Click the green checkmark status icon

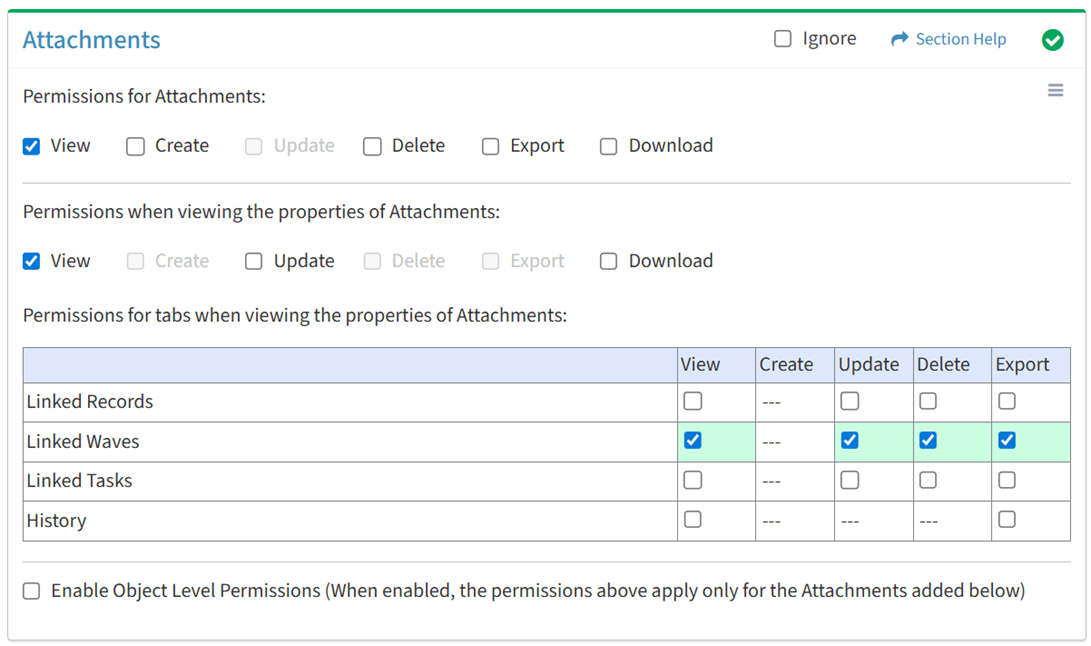(x=1052, y=40)
